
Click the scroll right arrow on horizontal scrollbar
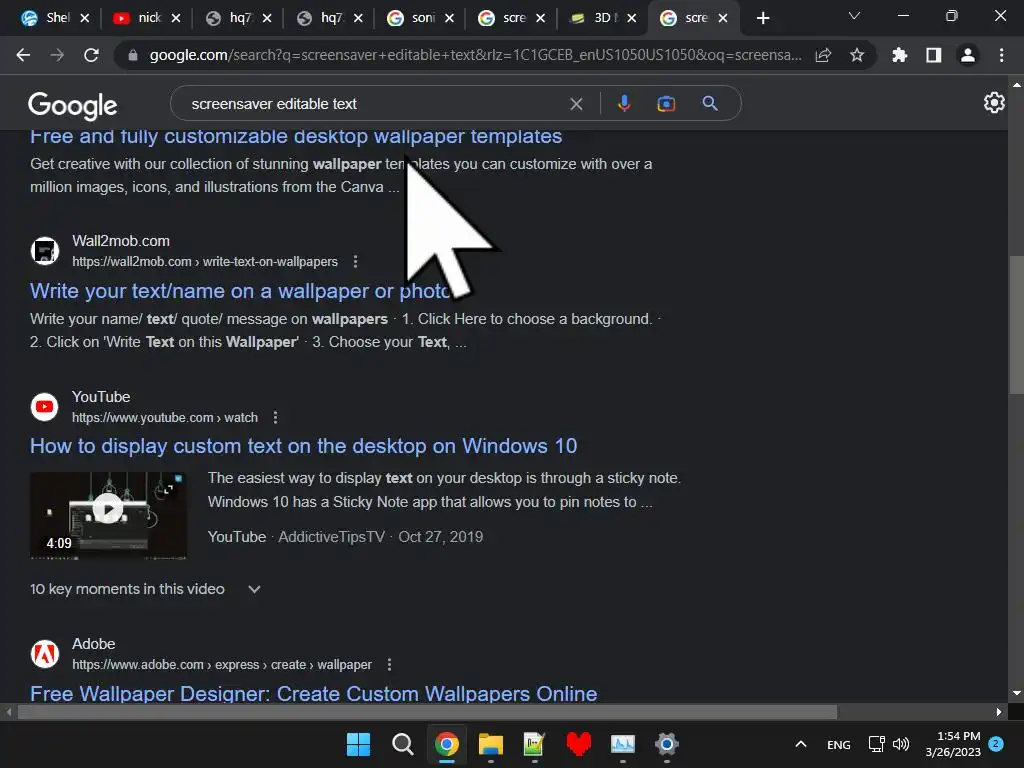[x=999, y=712]
